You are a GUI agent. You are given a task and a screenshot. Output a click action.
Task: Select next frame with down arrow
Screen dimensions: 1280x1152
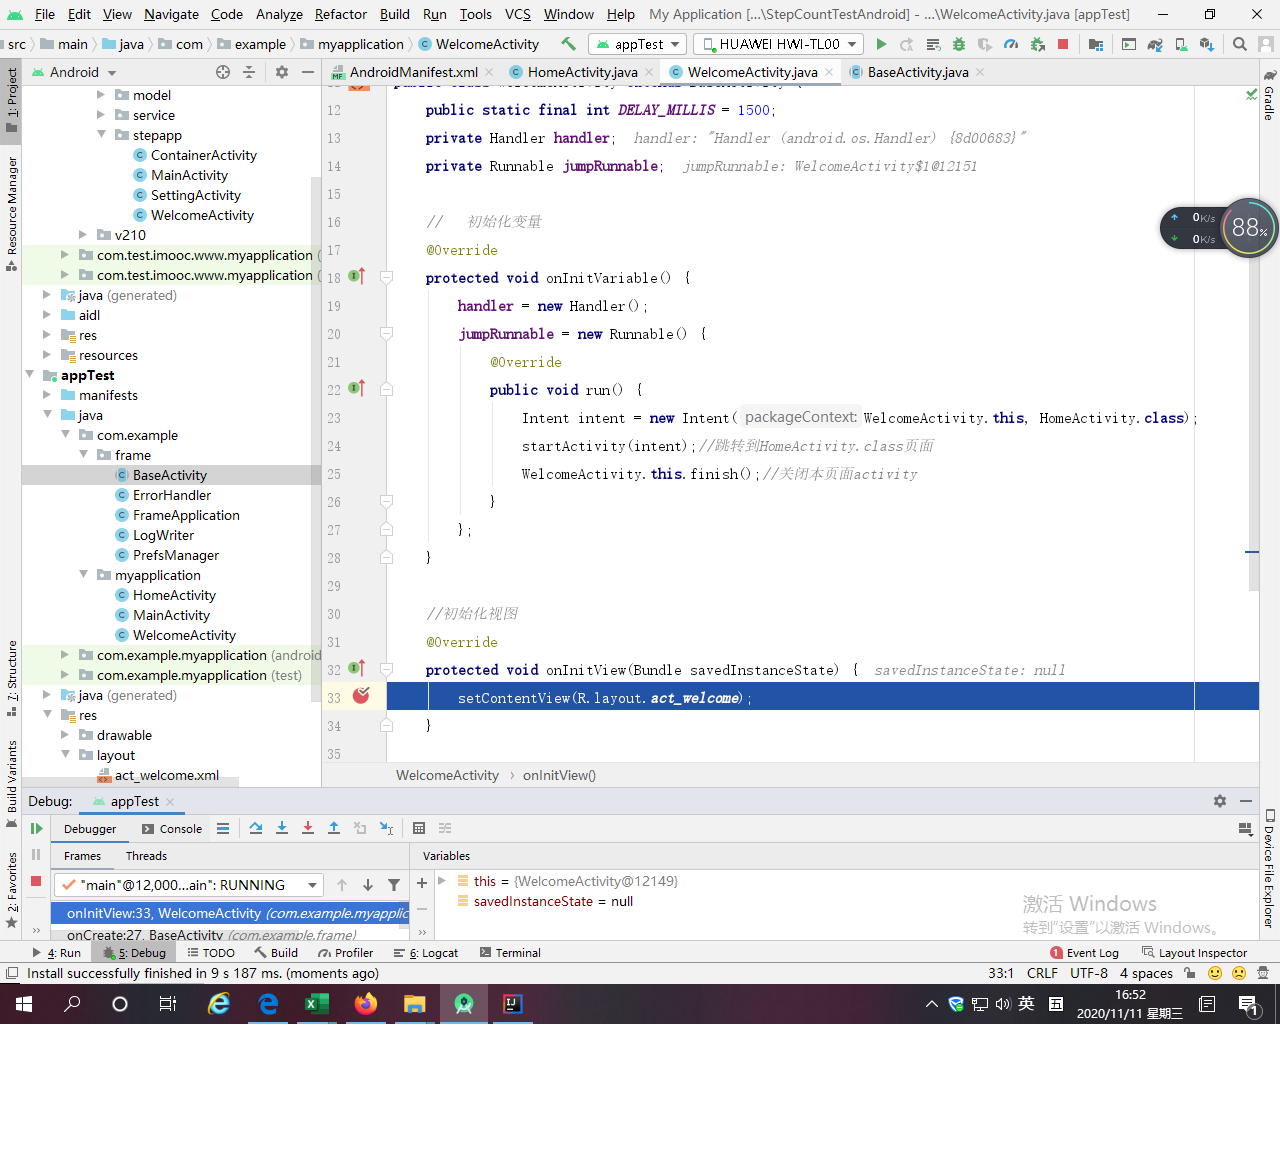(368, 885)
